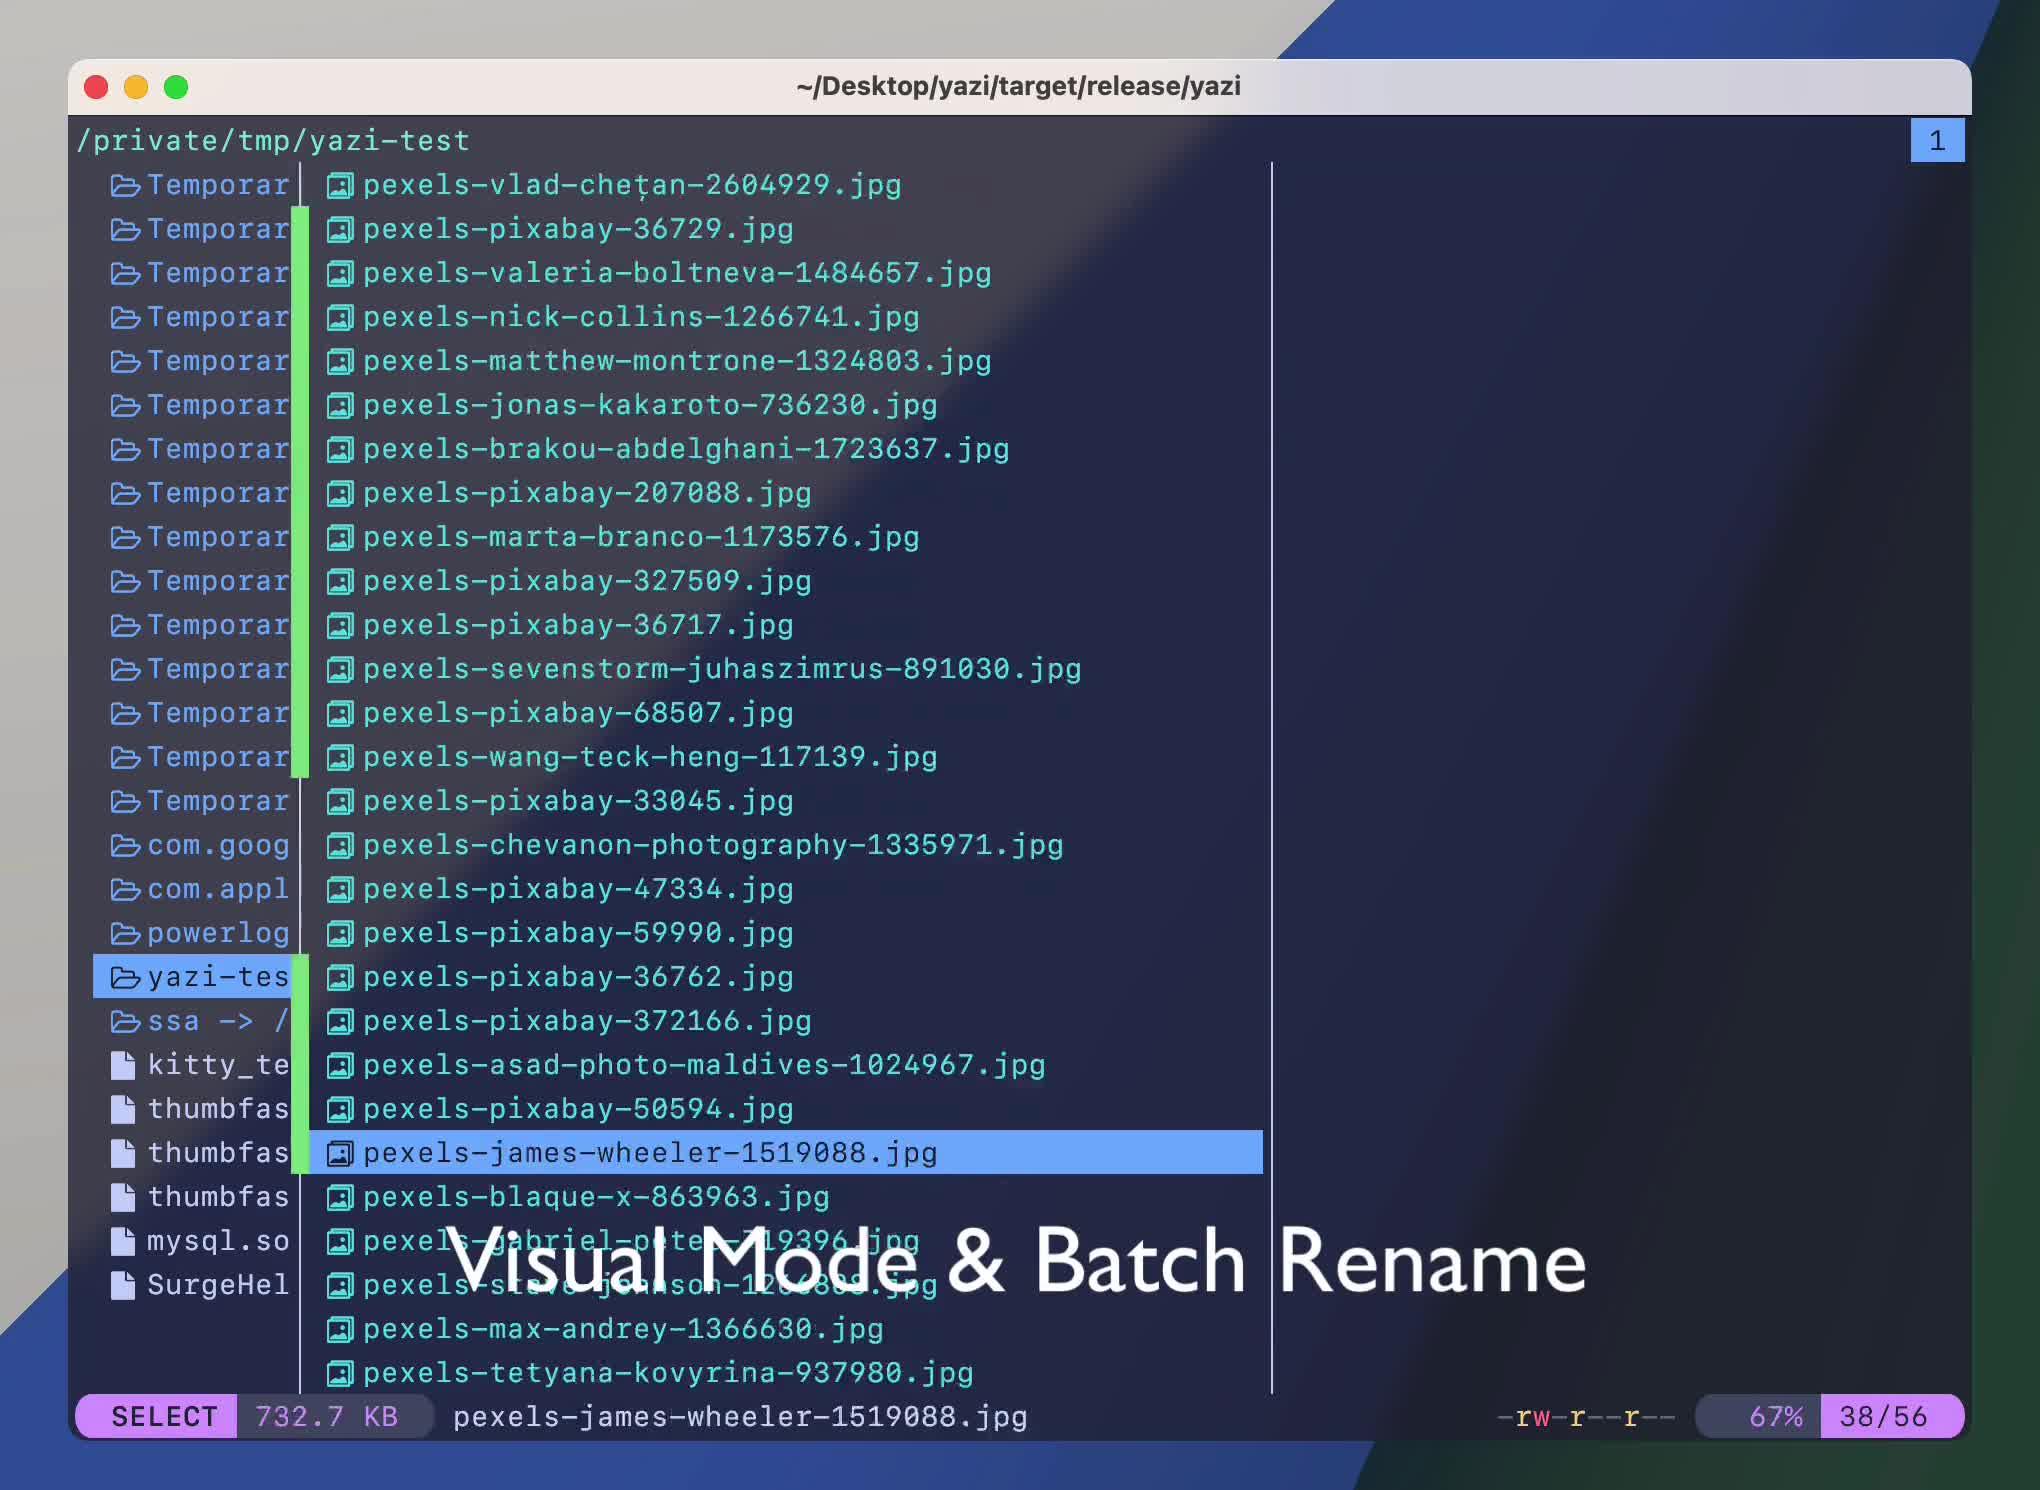
Task: Click document icon next to mysql.so
Action: click(123, 1241)
